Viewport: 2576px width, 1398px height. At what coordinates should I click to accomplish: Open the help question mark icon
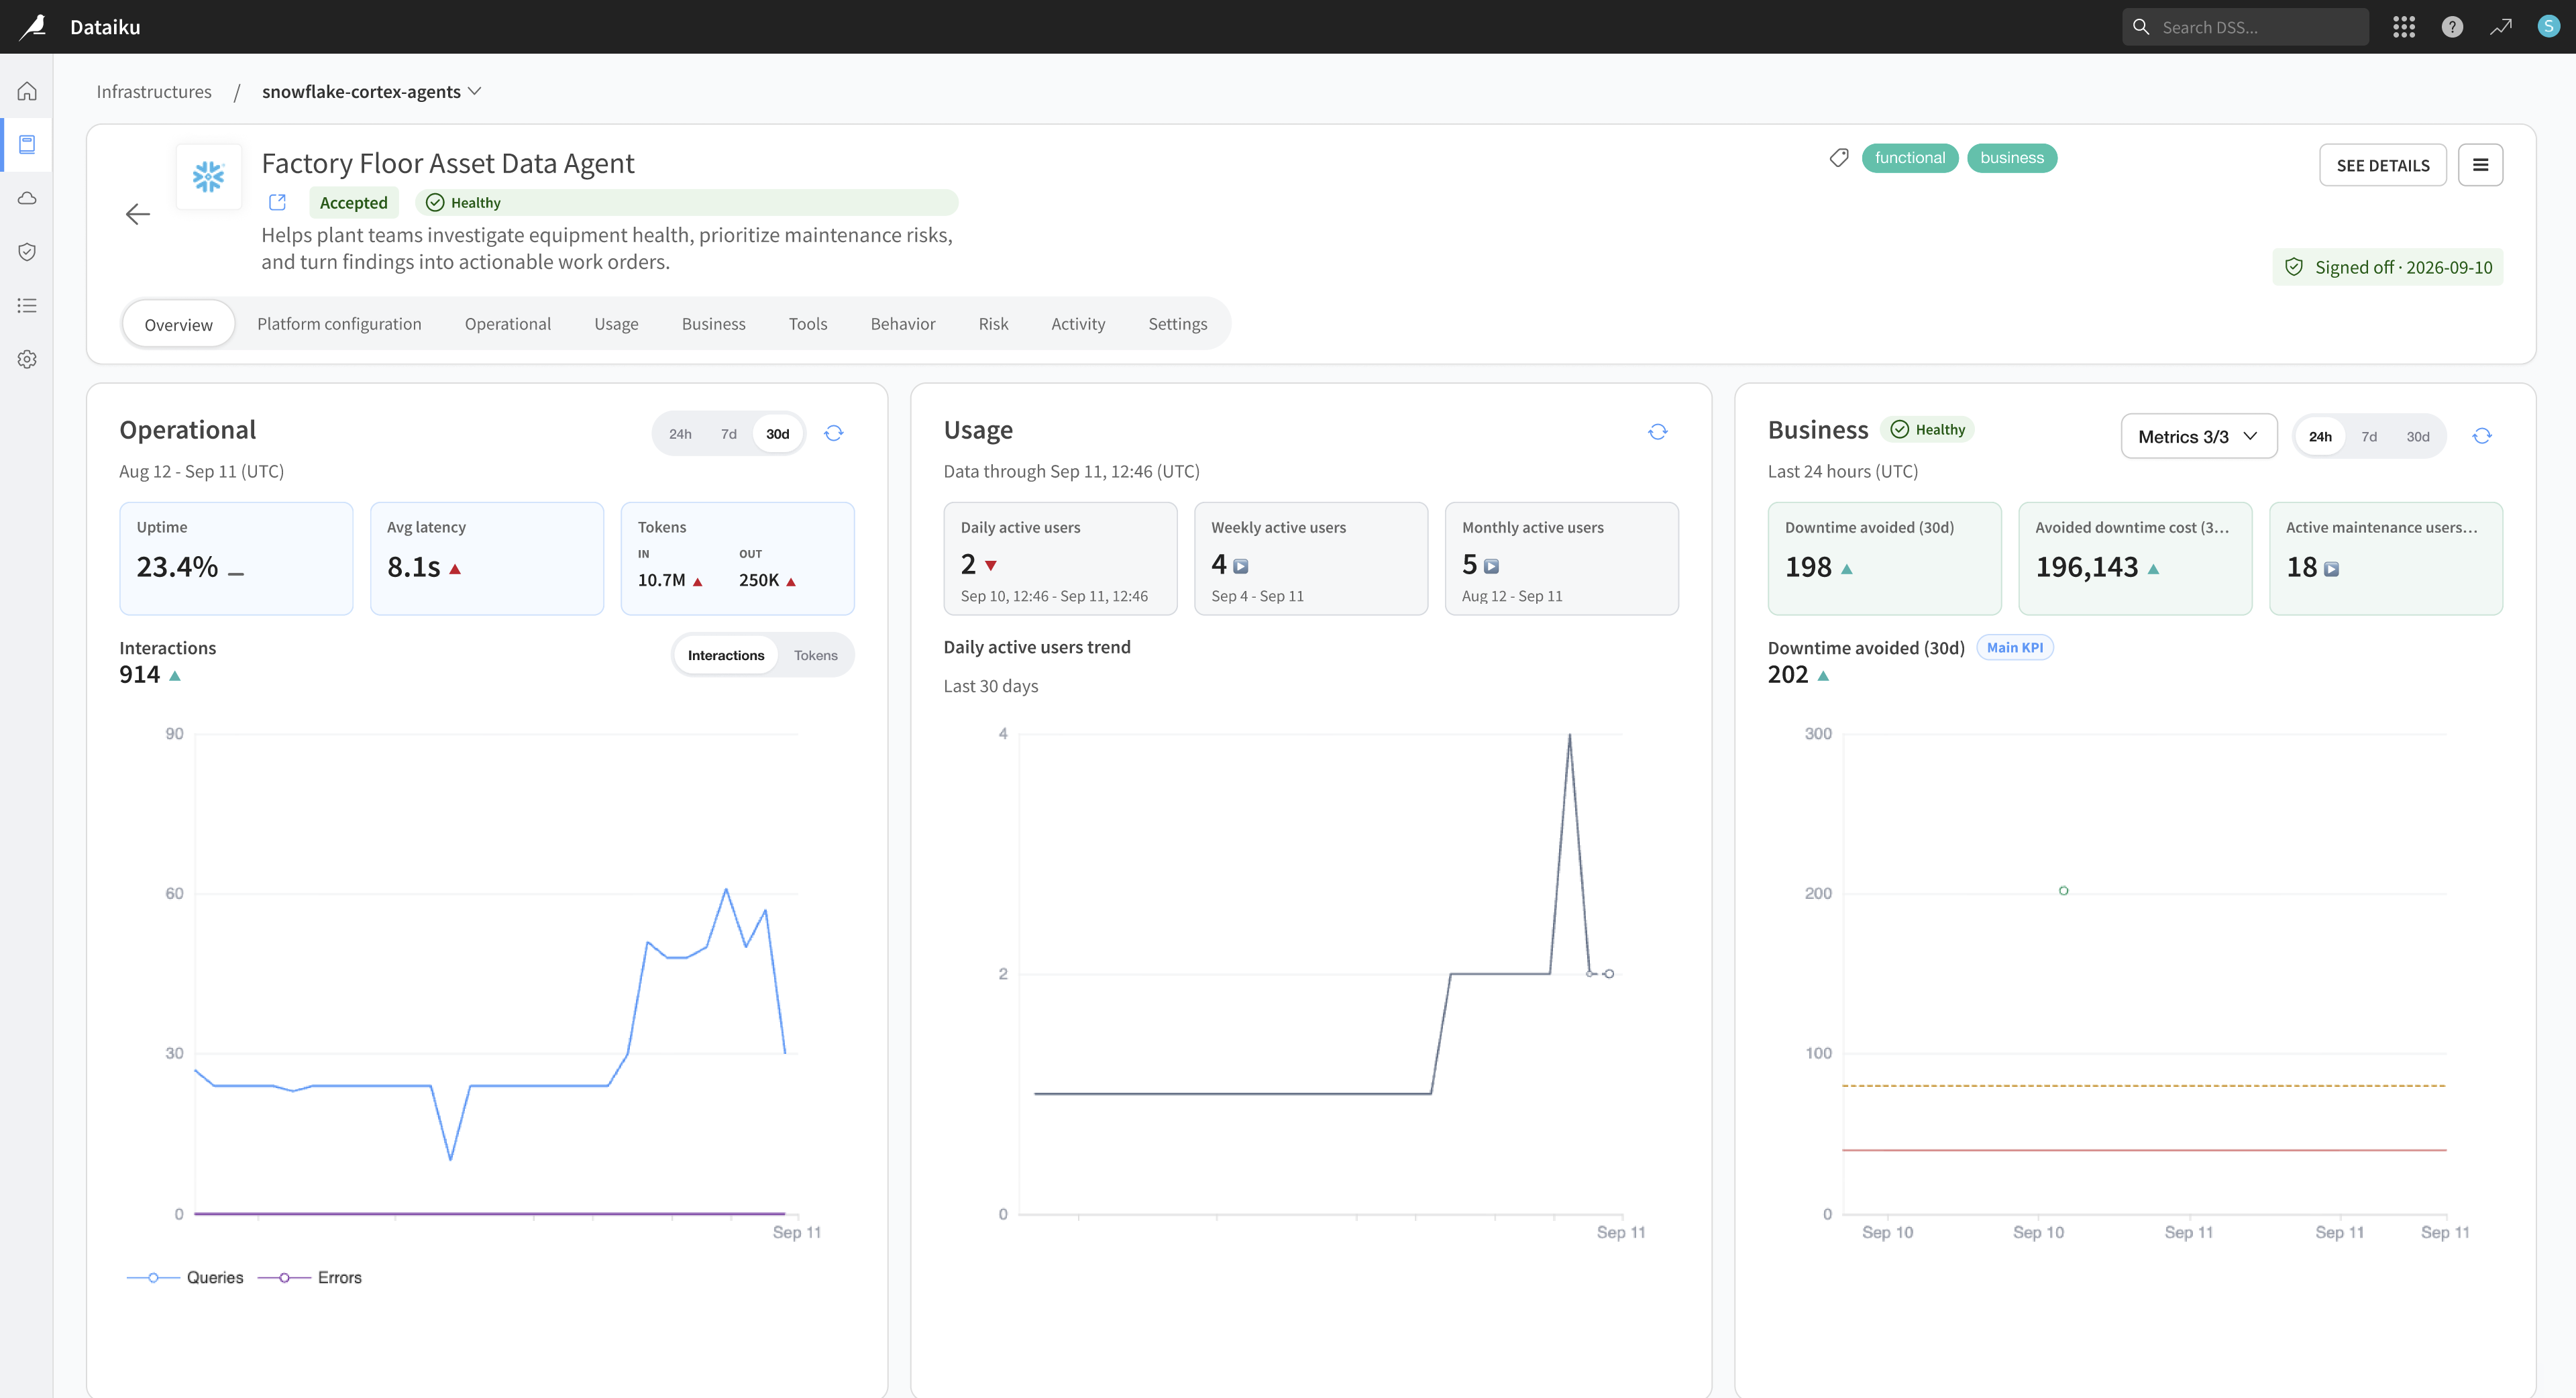pyautogui.click(x=2452, y=27)
